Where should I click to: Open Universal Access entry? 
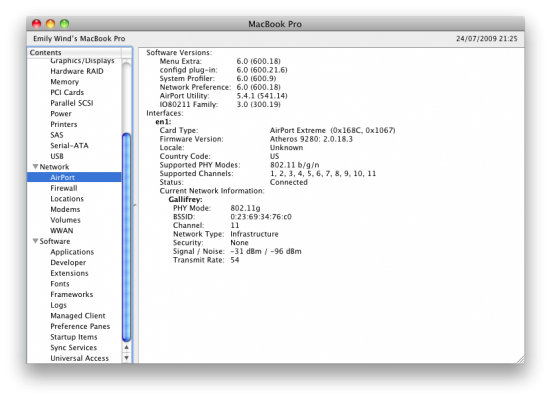click(80, 358)
